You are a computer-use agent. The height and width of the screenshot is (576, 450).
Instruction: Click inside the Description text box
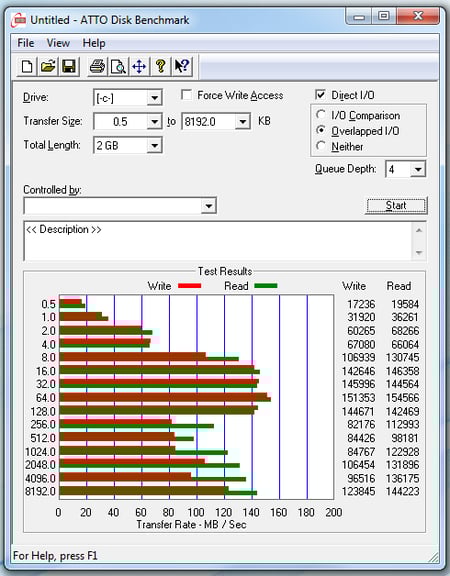(218, 241)
